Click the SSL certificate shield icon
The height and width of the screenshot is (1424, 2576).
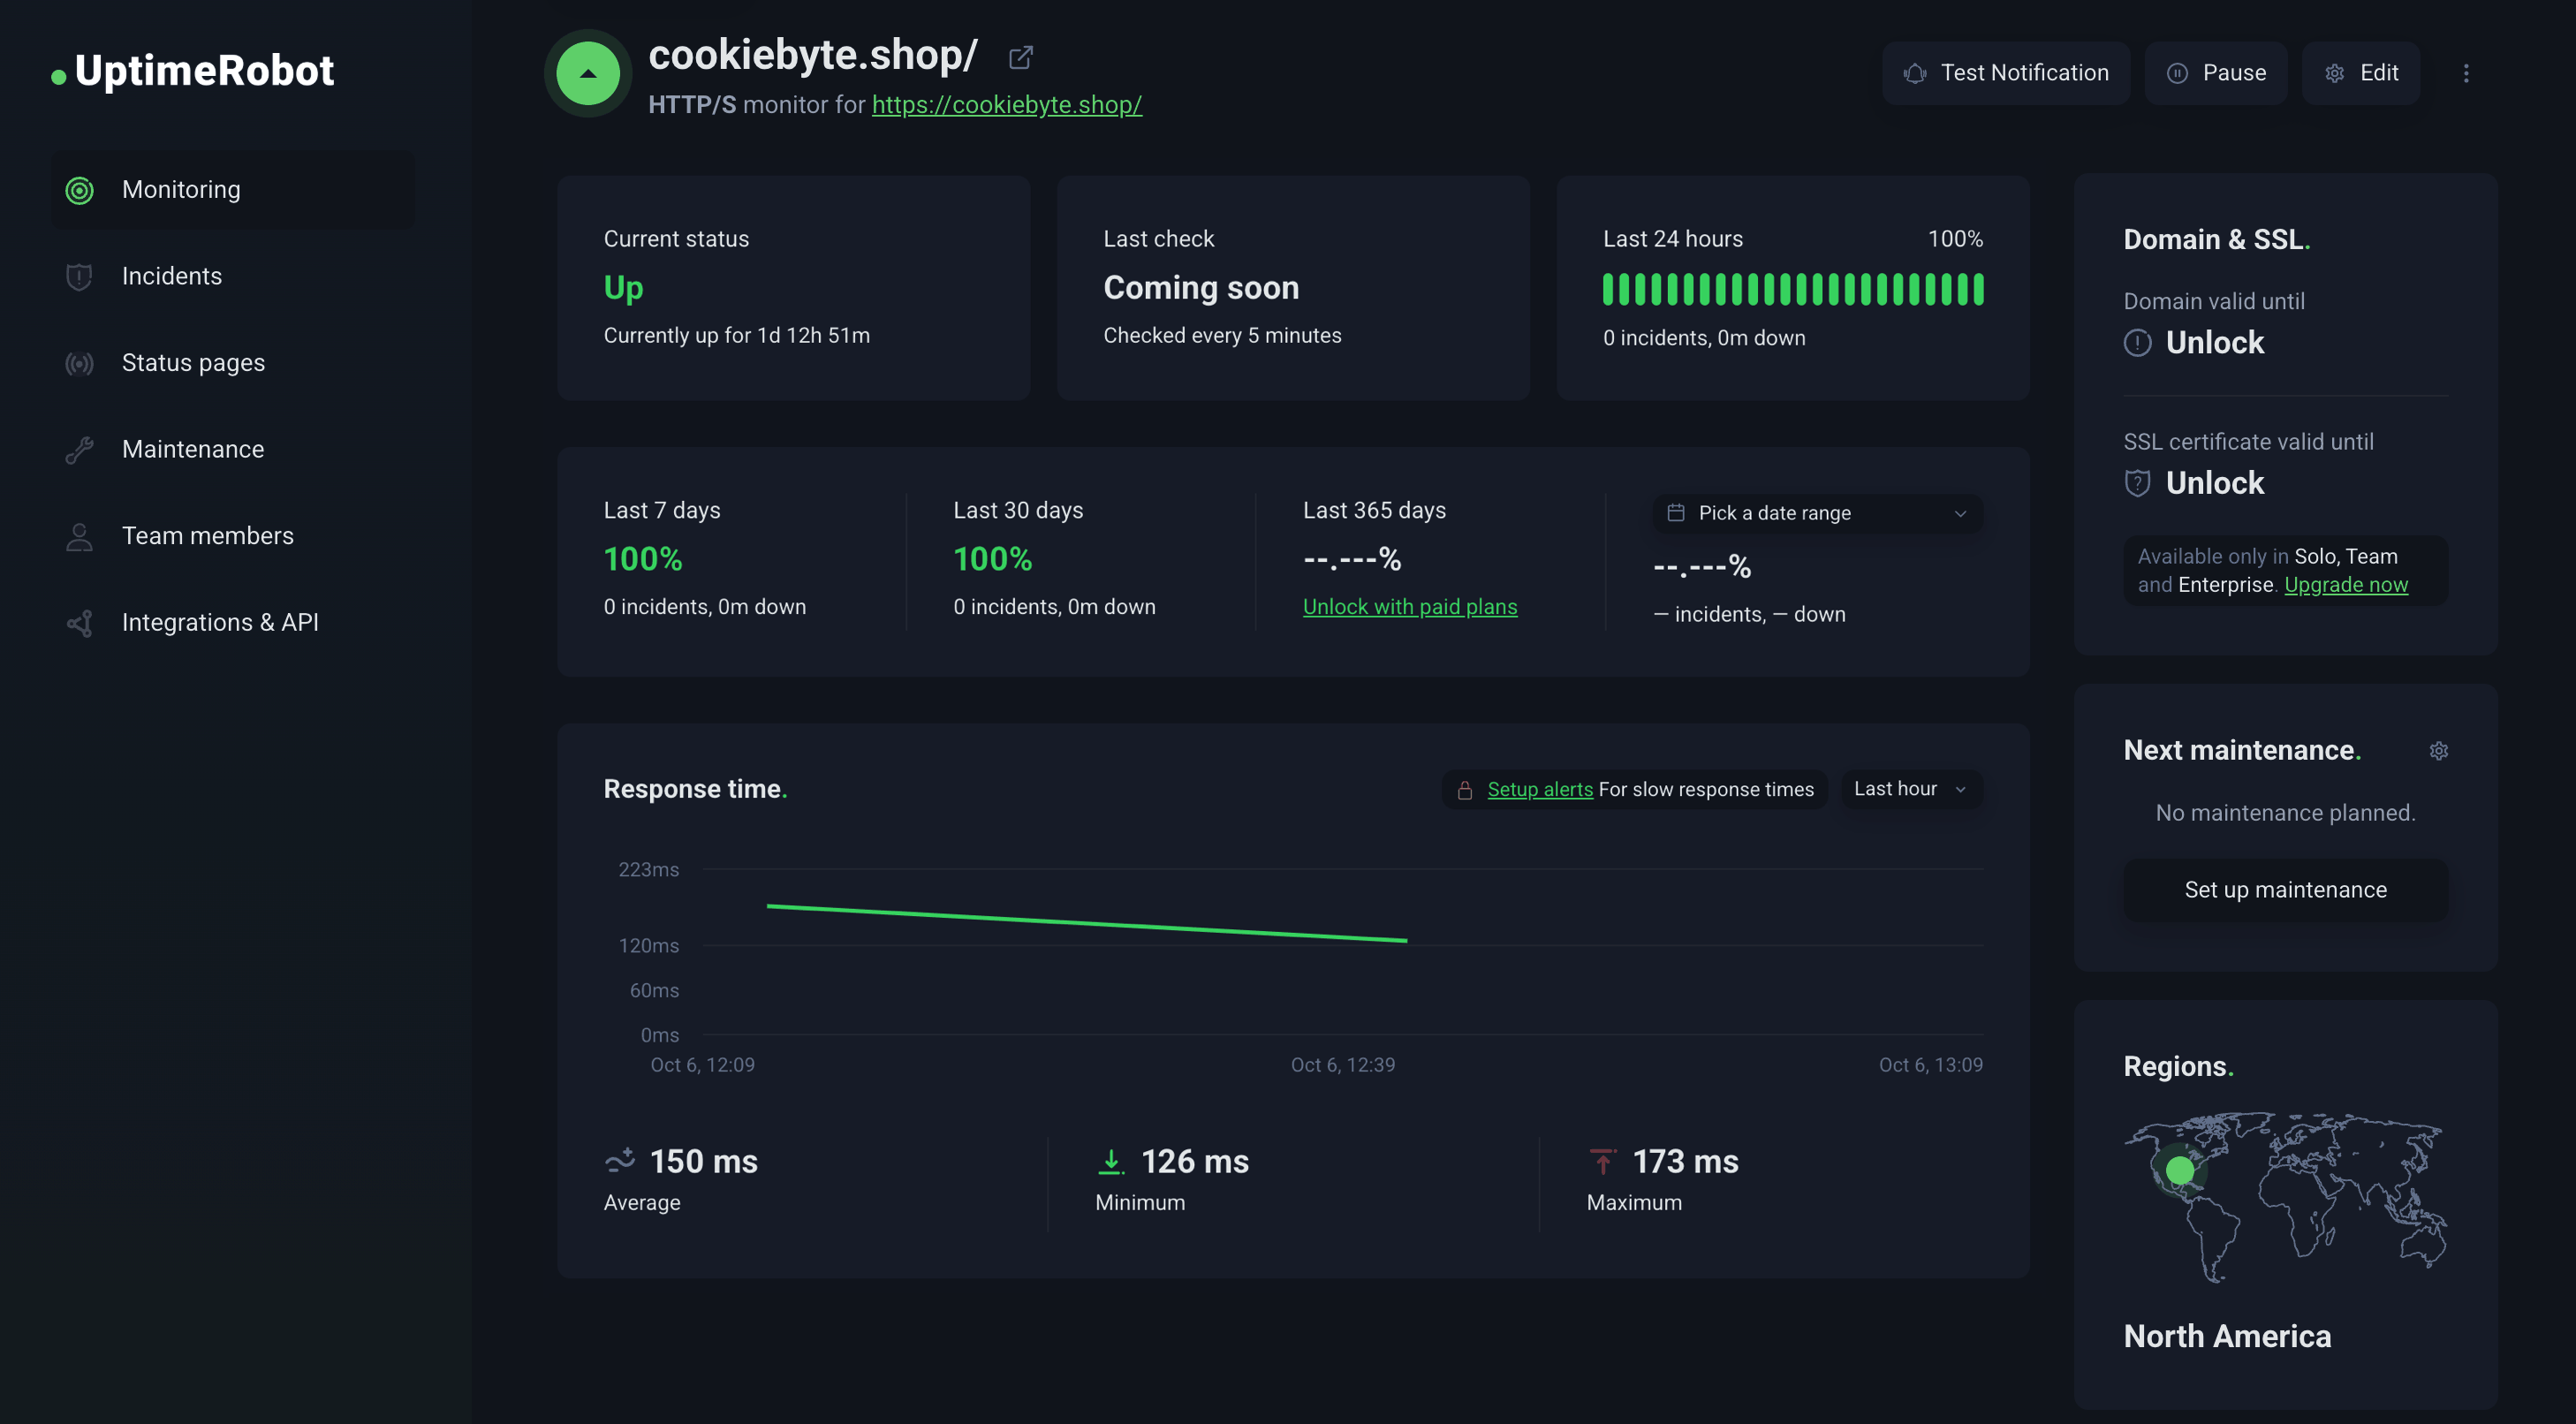click(2137, 483)
